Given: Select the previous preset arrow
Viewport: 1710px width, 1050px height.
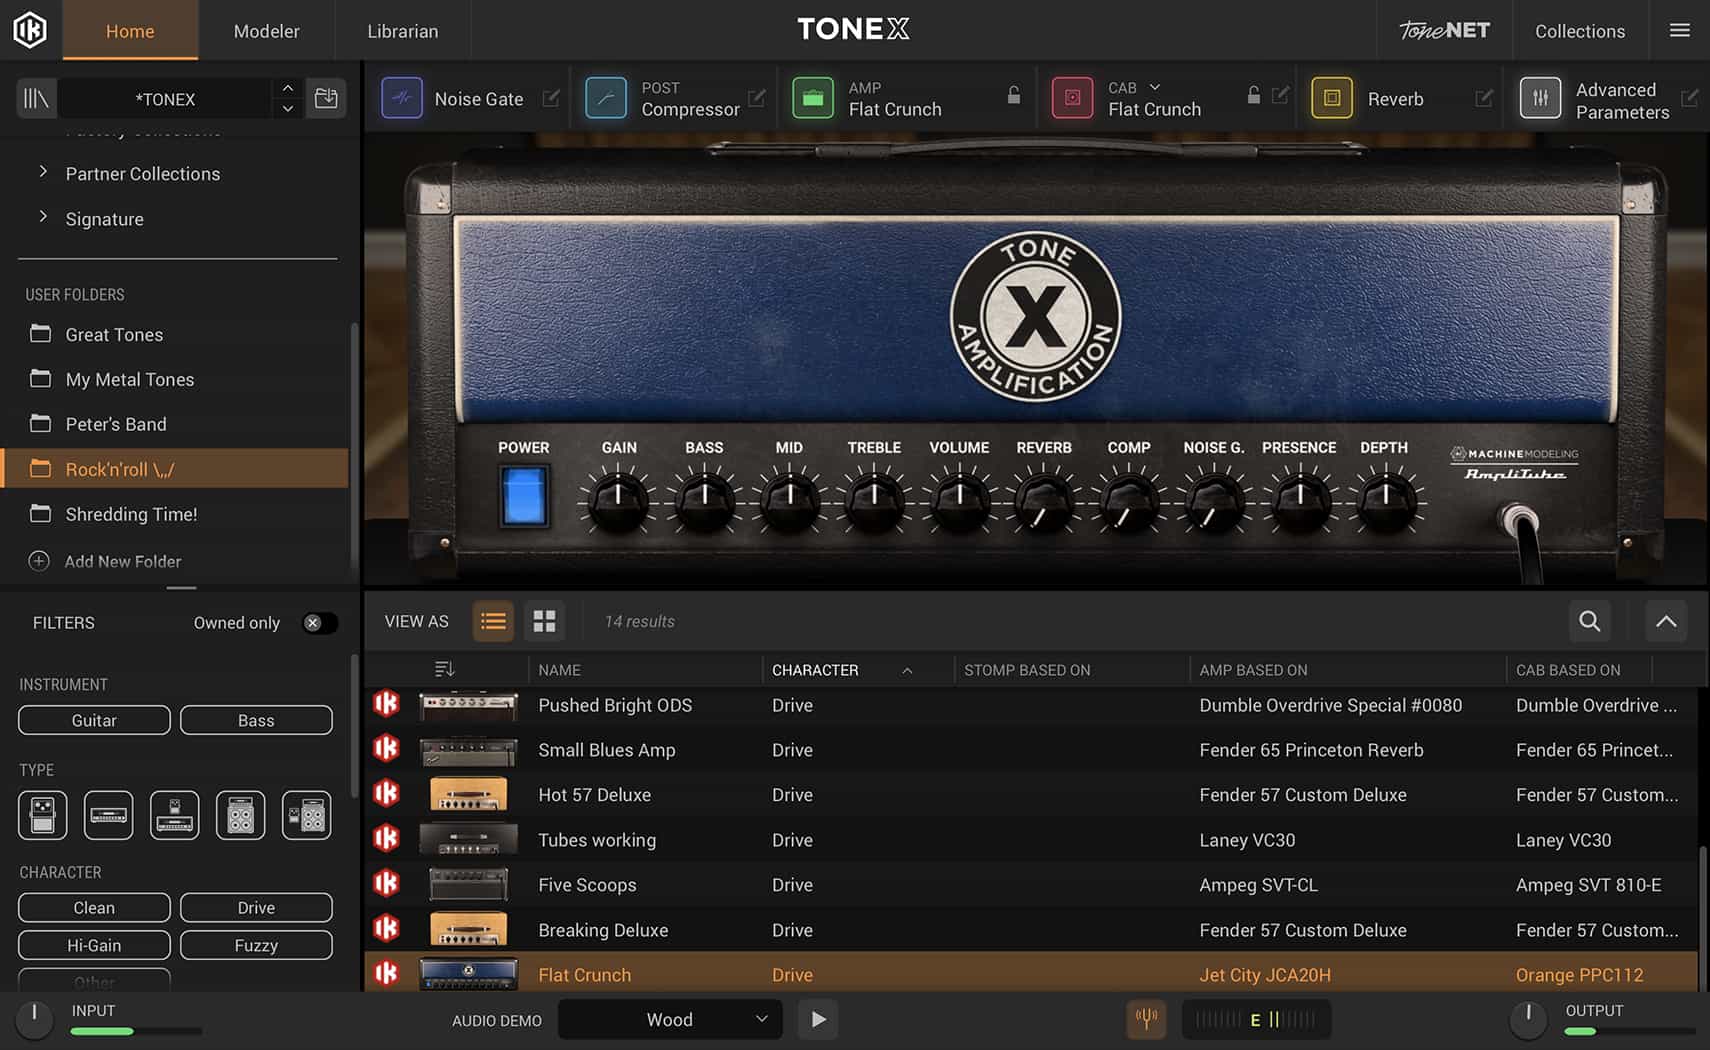Looking at the screenshot, I should pyautogui.click(x=288, y=88).
